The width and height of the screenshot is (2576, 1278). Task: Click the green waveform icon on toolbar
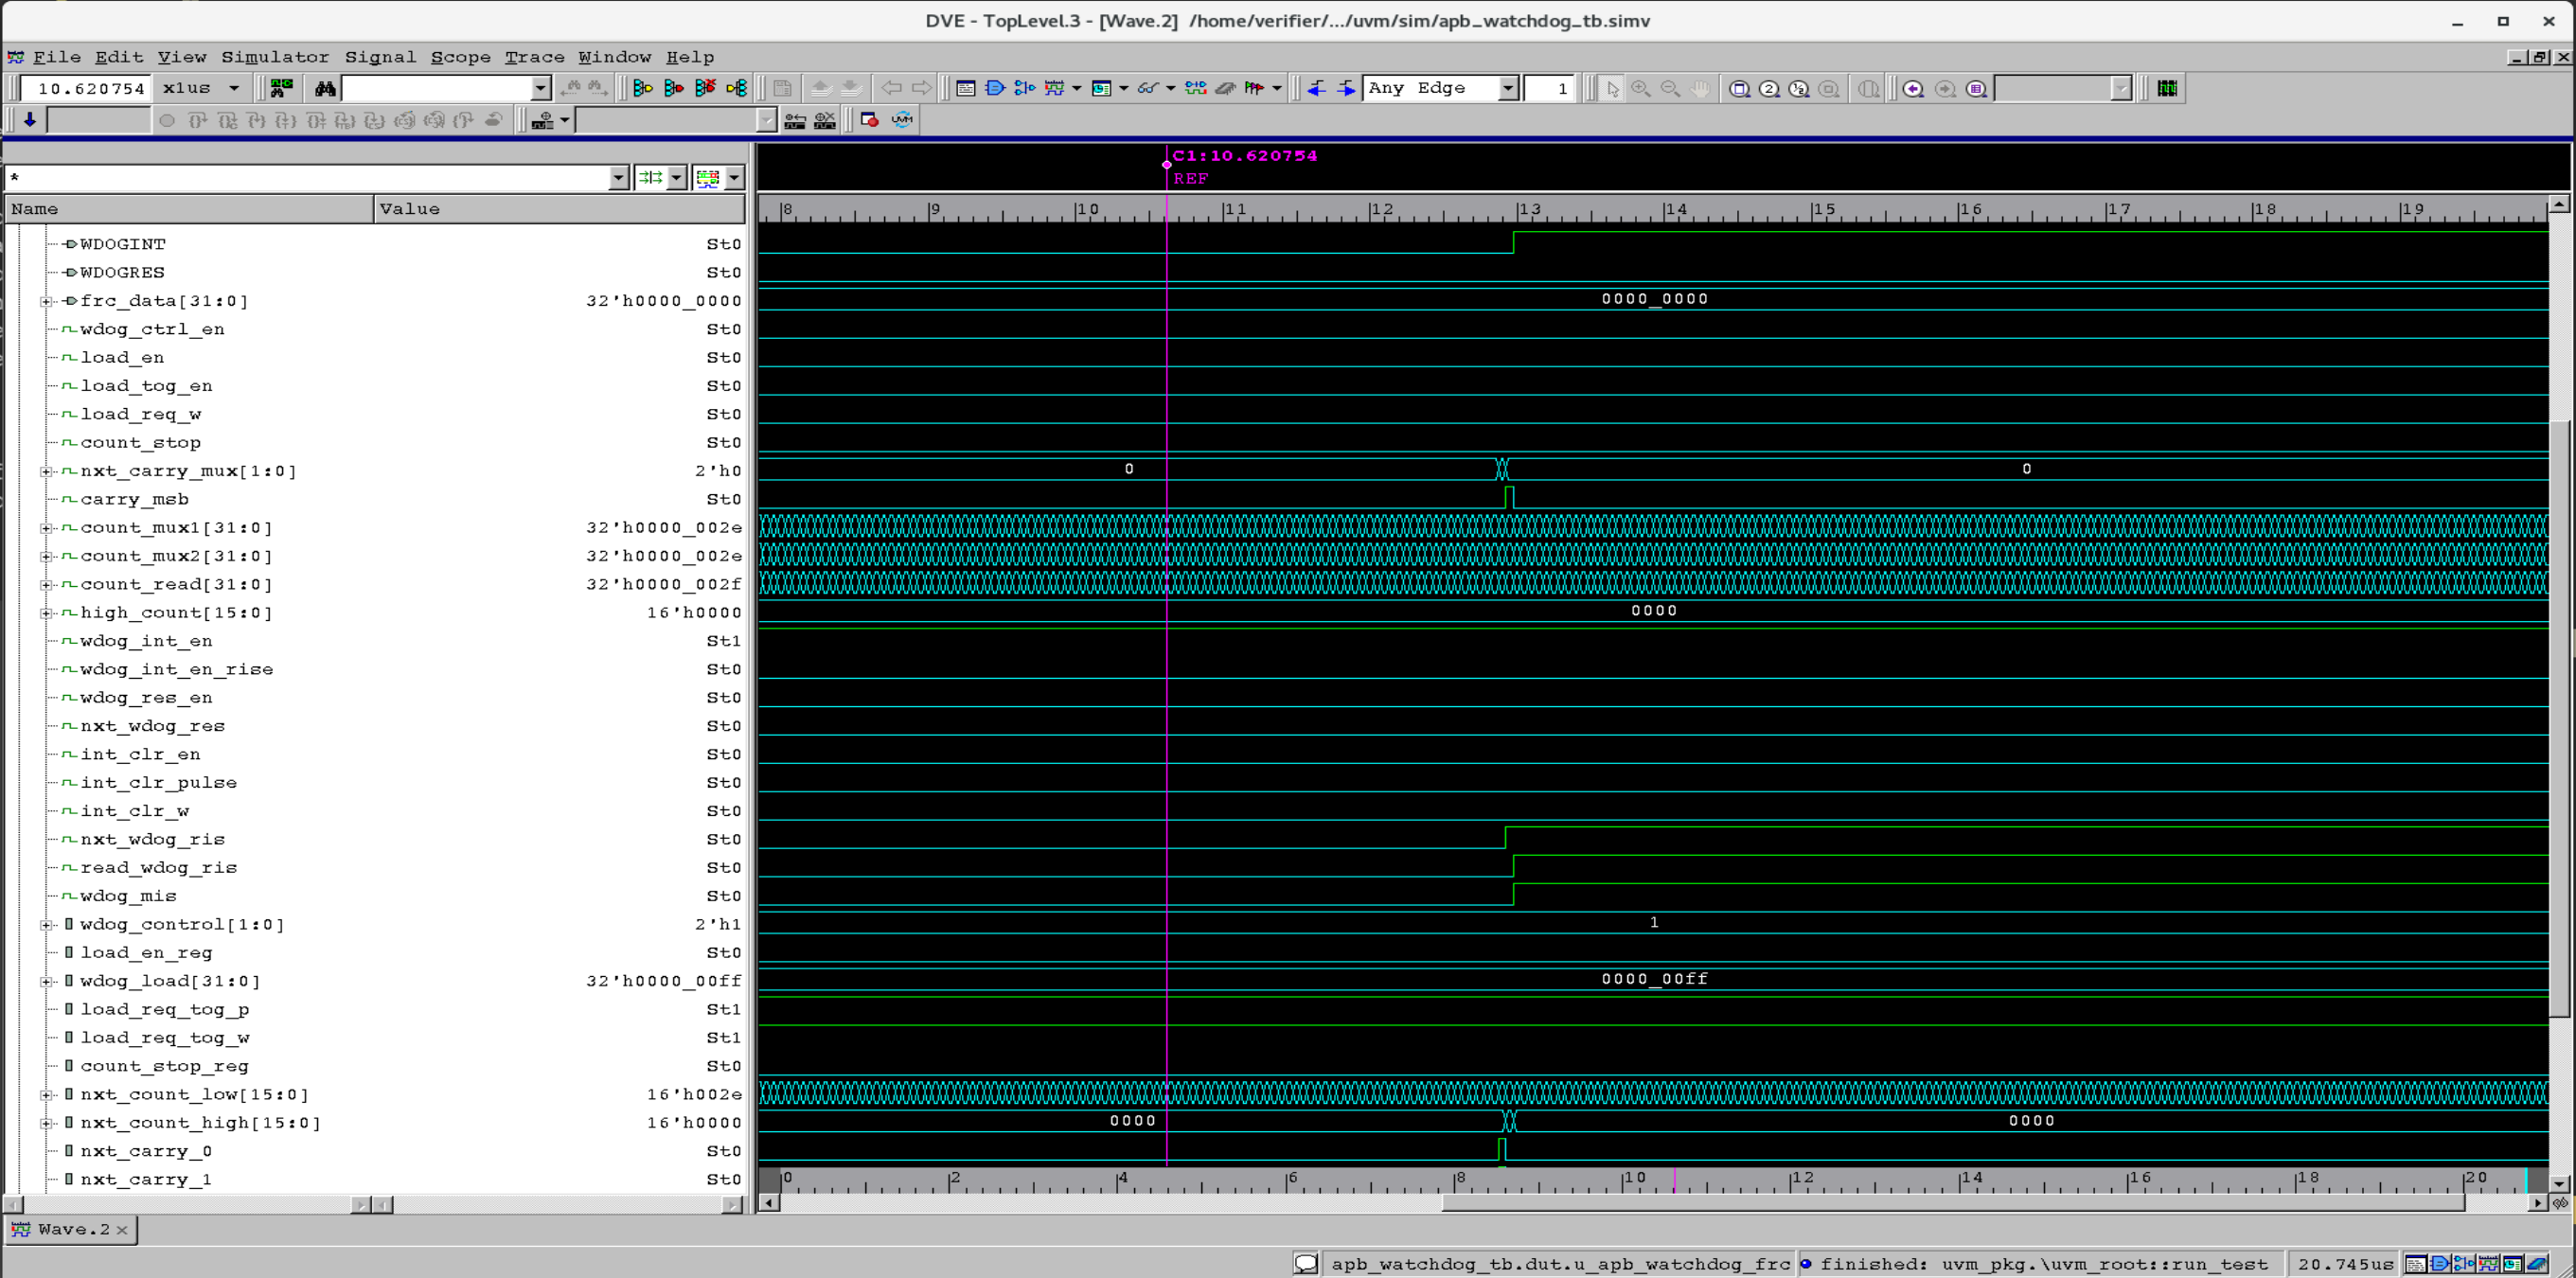click(2167, 89)
